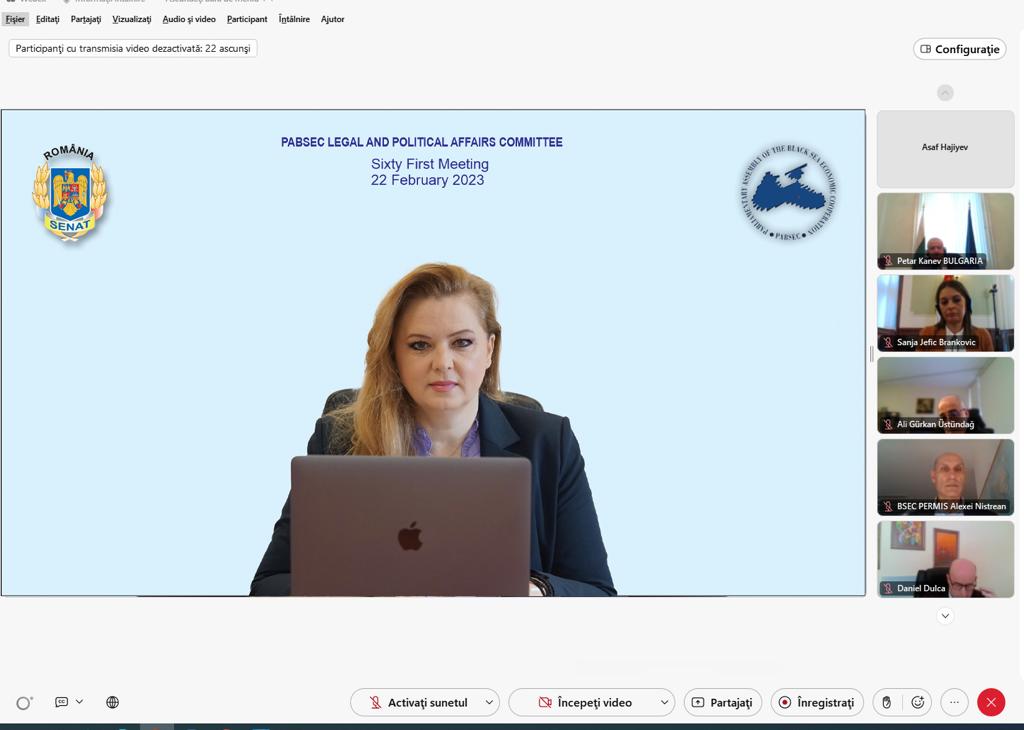Open the Fișier menu
Image resolution: width=1024 pixels, height=730 pixels.
point(15,19)
